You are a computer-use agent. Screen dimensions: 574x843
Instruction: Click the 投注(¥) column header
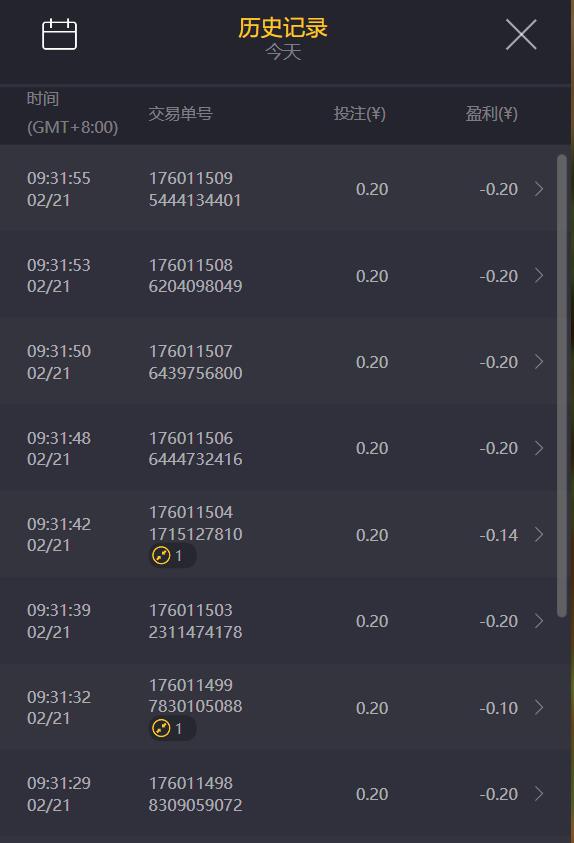tap(360, 113)
